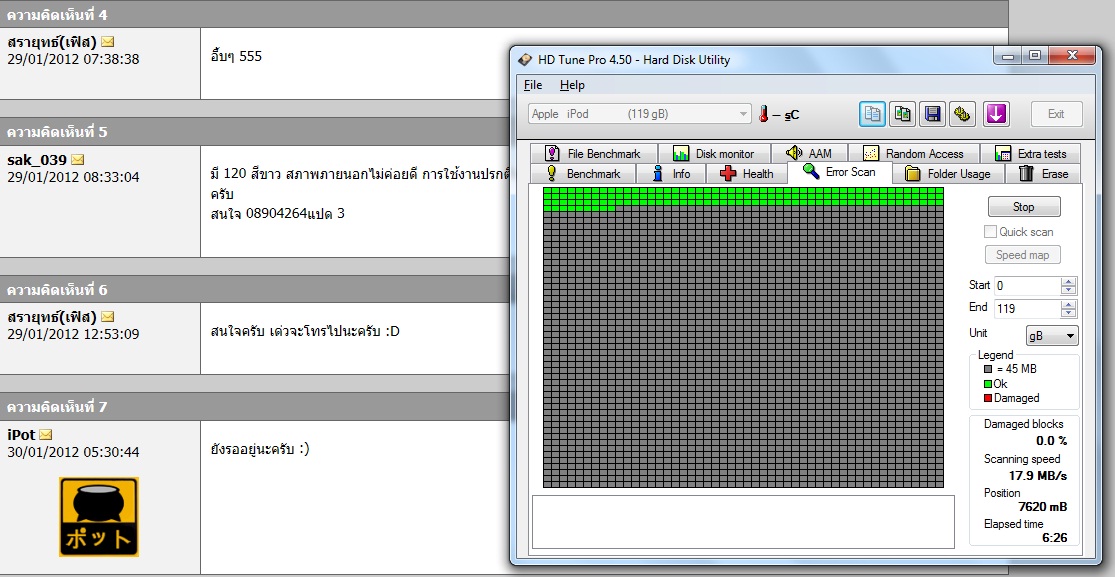
Task: Increase the Start value with spinner
Action: (1069, 281)
